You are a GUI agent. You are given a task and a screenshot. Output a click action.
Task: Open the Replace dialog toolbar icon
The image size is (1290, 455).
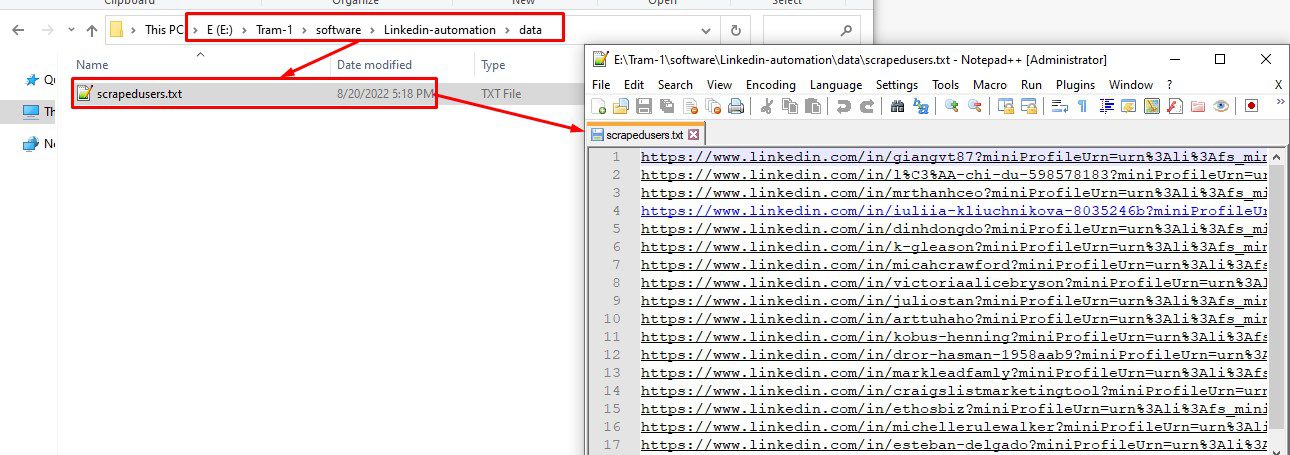[921, 106]
